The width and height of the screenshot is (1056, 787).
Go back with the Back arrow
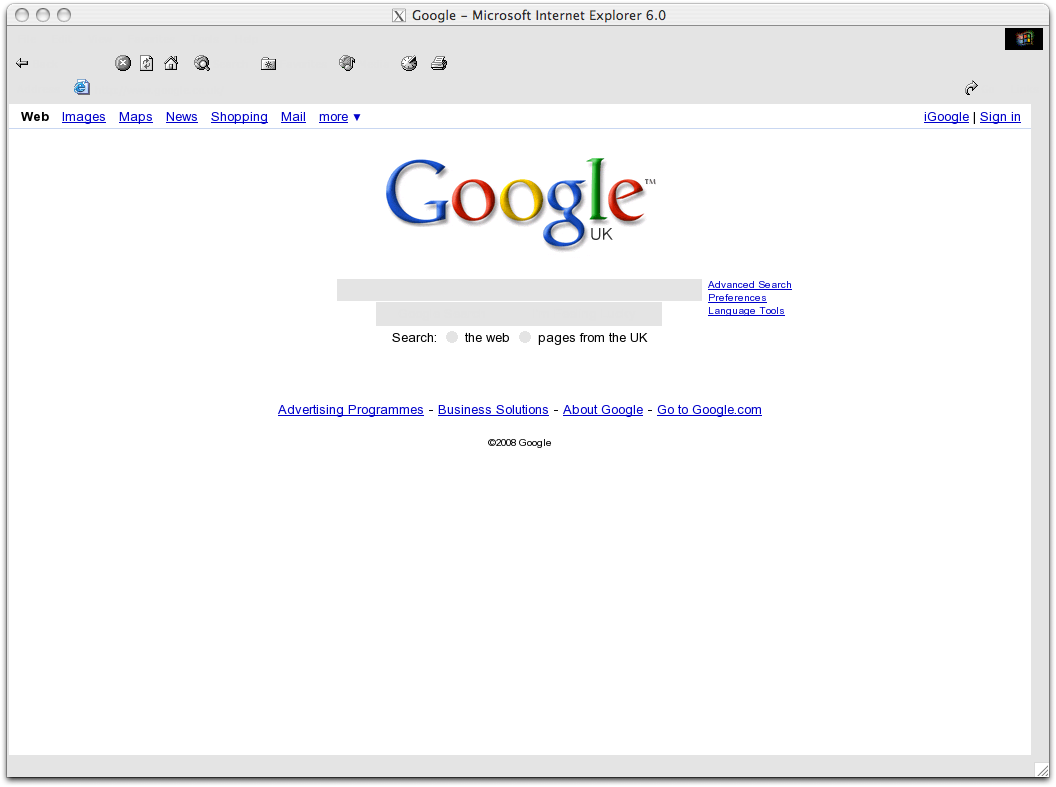22,63
